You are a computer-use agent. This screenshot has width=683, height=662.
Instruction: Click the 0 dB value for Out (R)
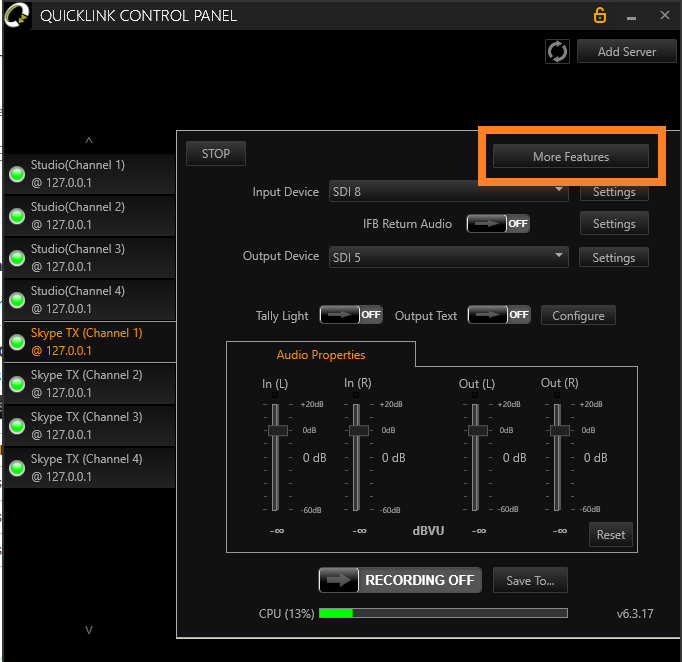[595, 458]
